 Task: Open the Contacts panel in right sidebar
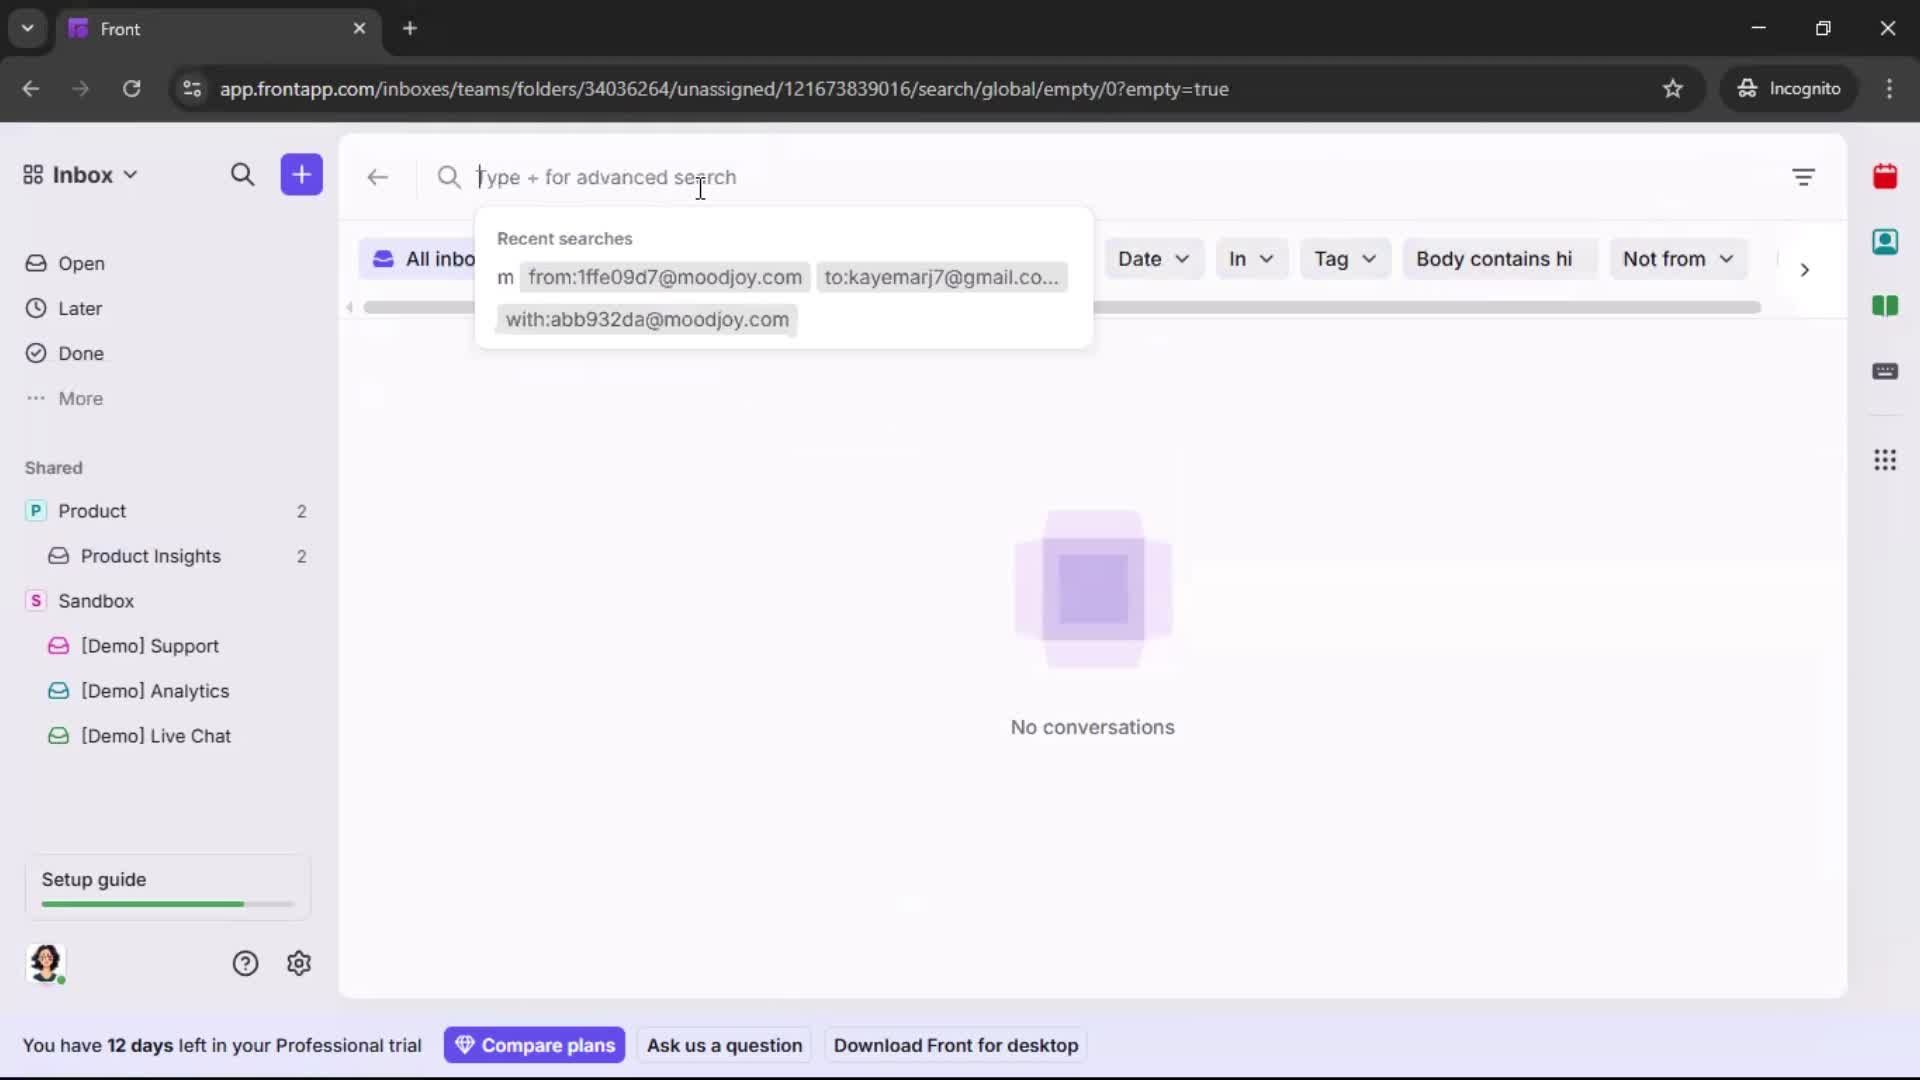point(1887,242)
